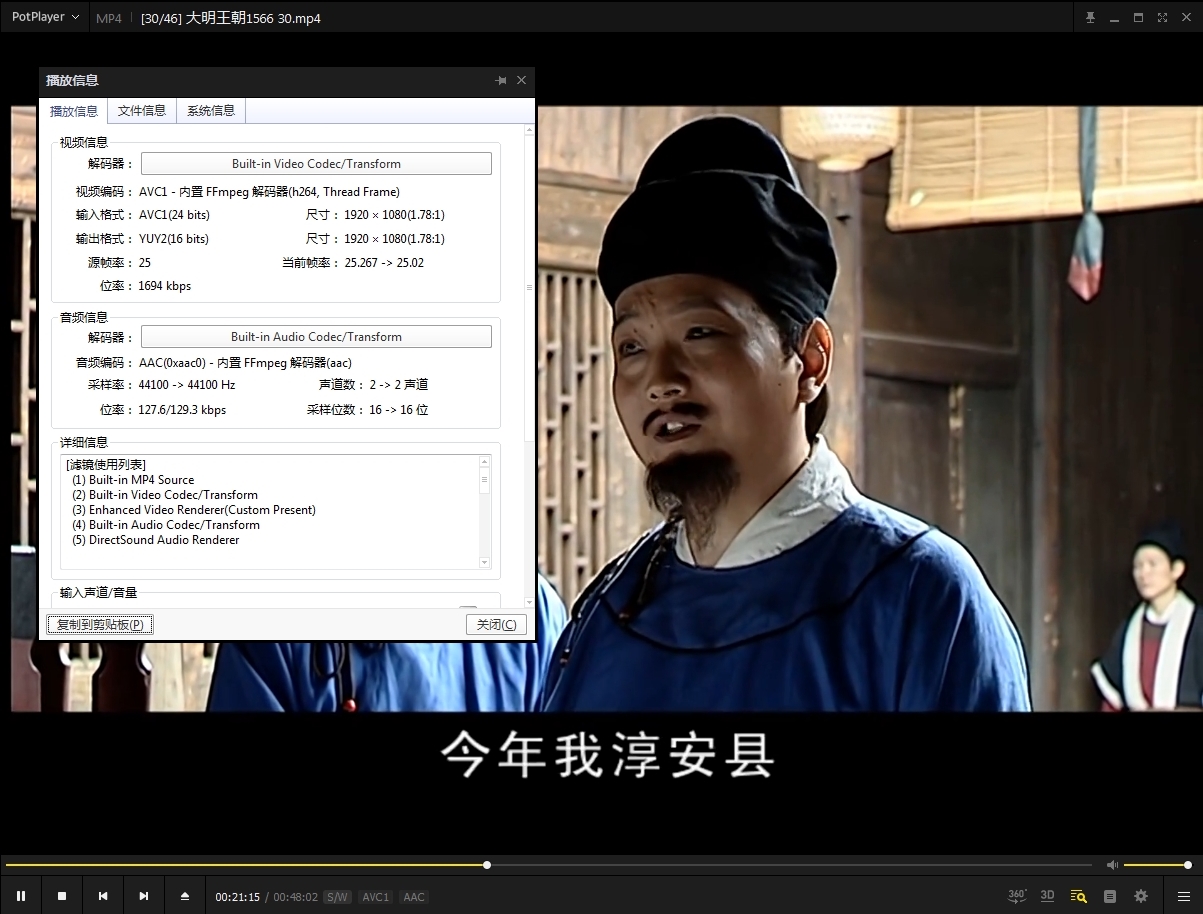Click the detail list scroll-down arrow

485,563
